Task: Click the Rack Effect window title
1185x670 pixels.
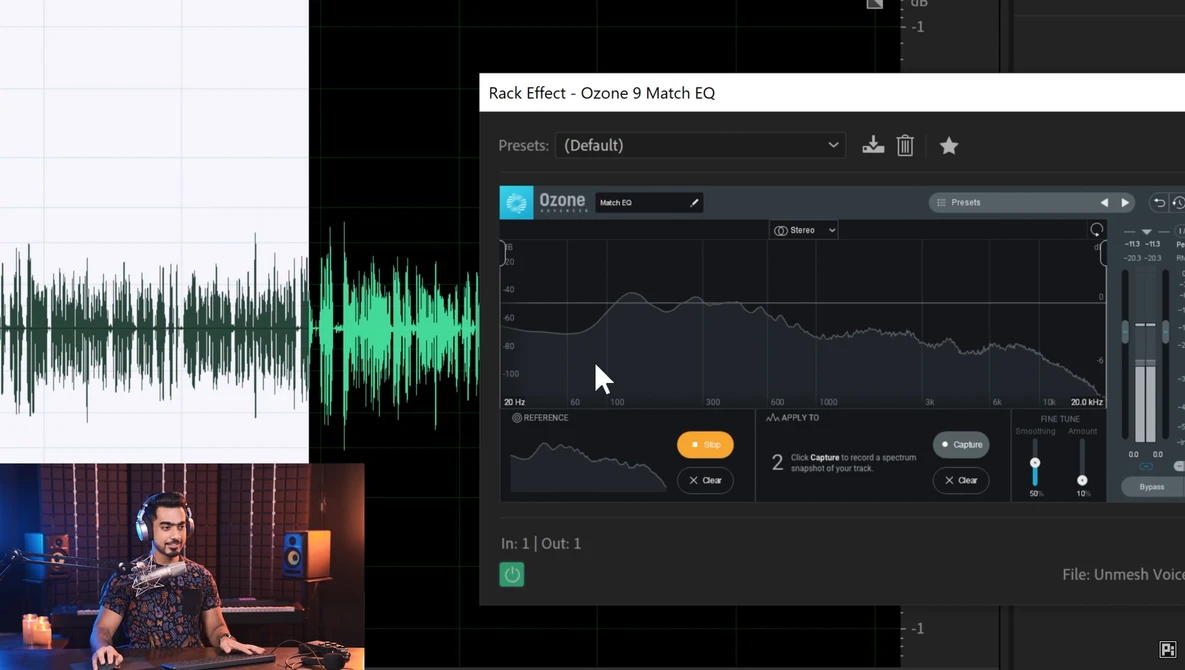Action: [x=602, y=93]
